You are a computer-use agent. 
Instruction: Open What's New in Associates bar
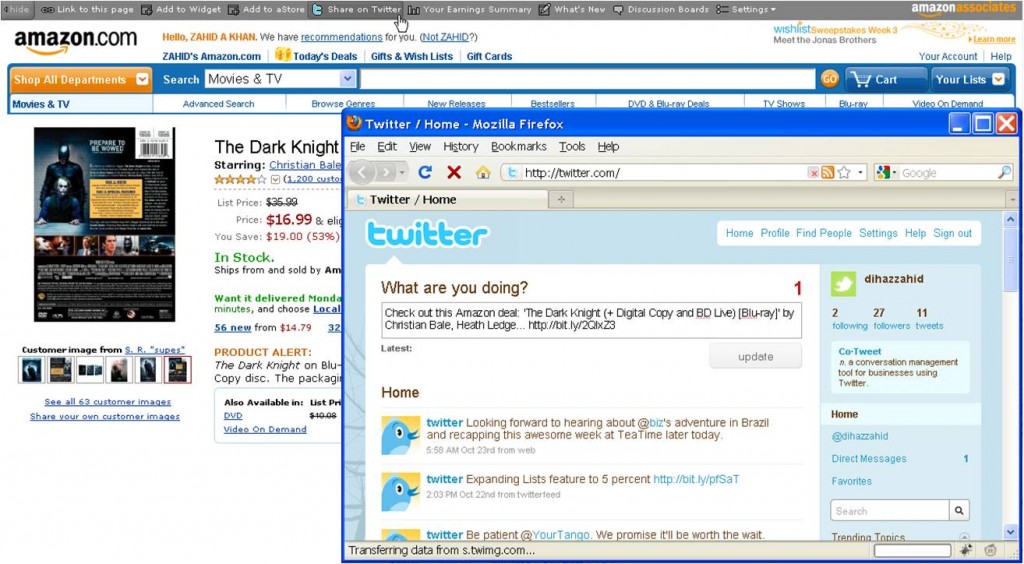pyautogui.click(x=571, y=10)
